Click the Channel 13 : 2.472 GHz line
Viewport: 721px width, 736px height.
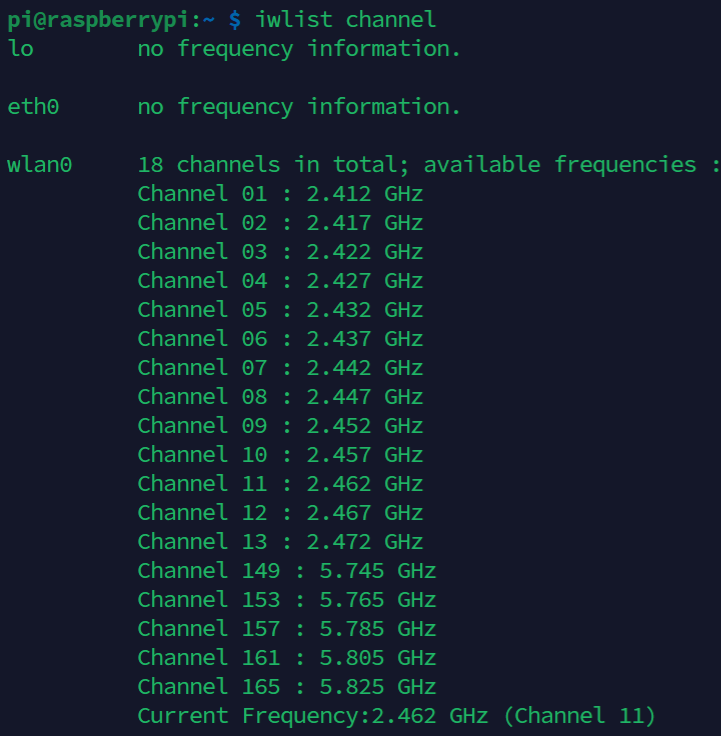280,542
